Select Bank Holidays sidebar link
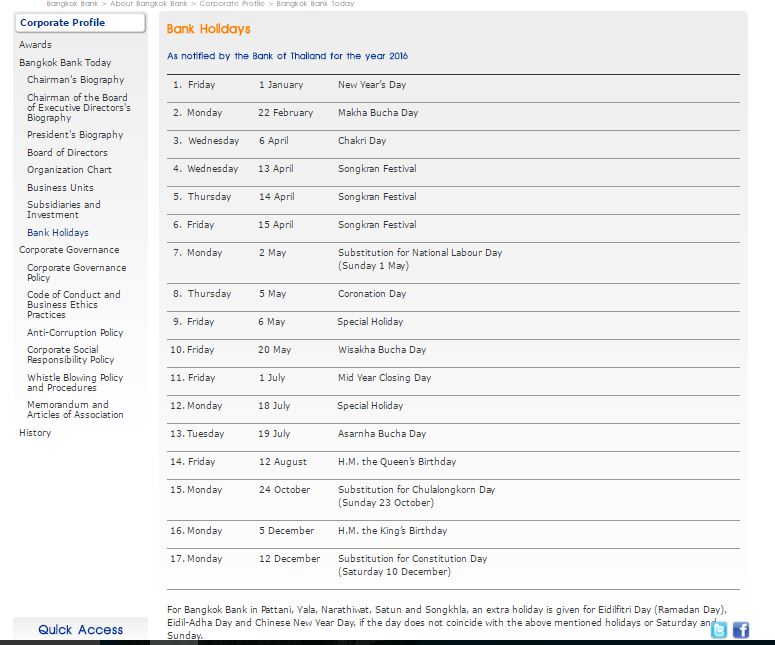 coord(58,232)
